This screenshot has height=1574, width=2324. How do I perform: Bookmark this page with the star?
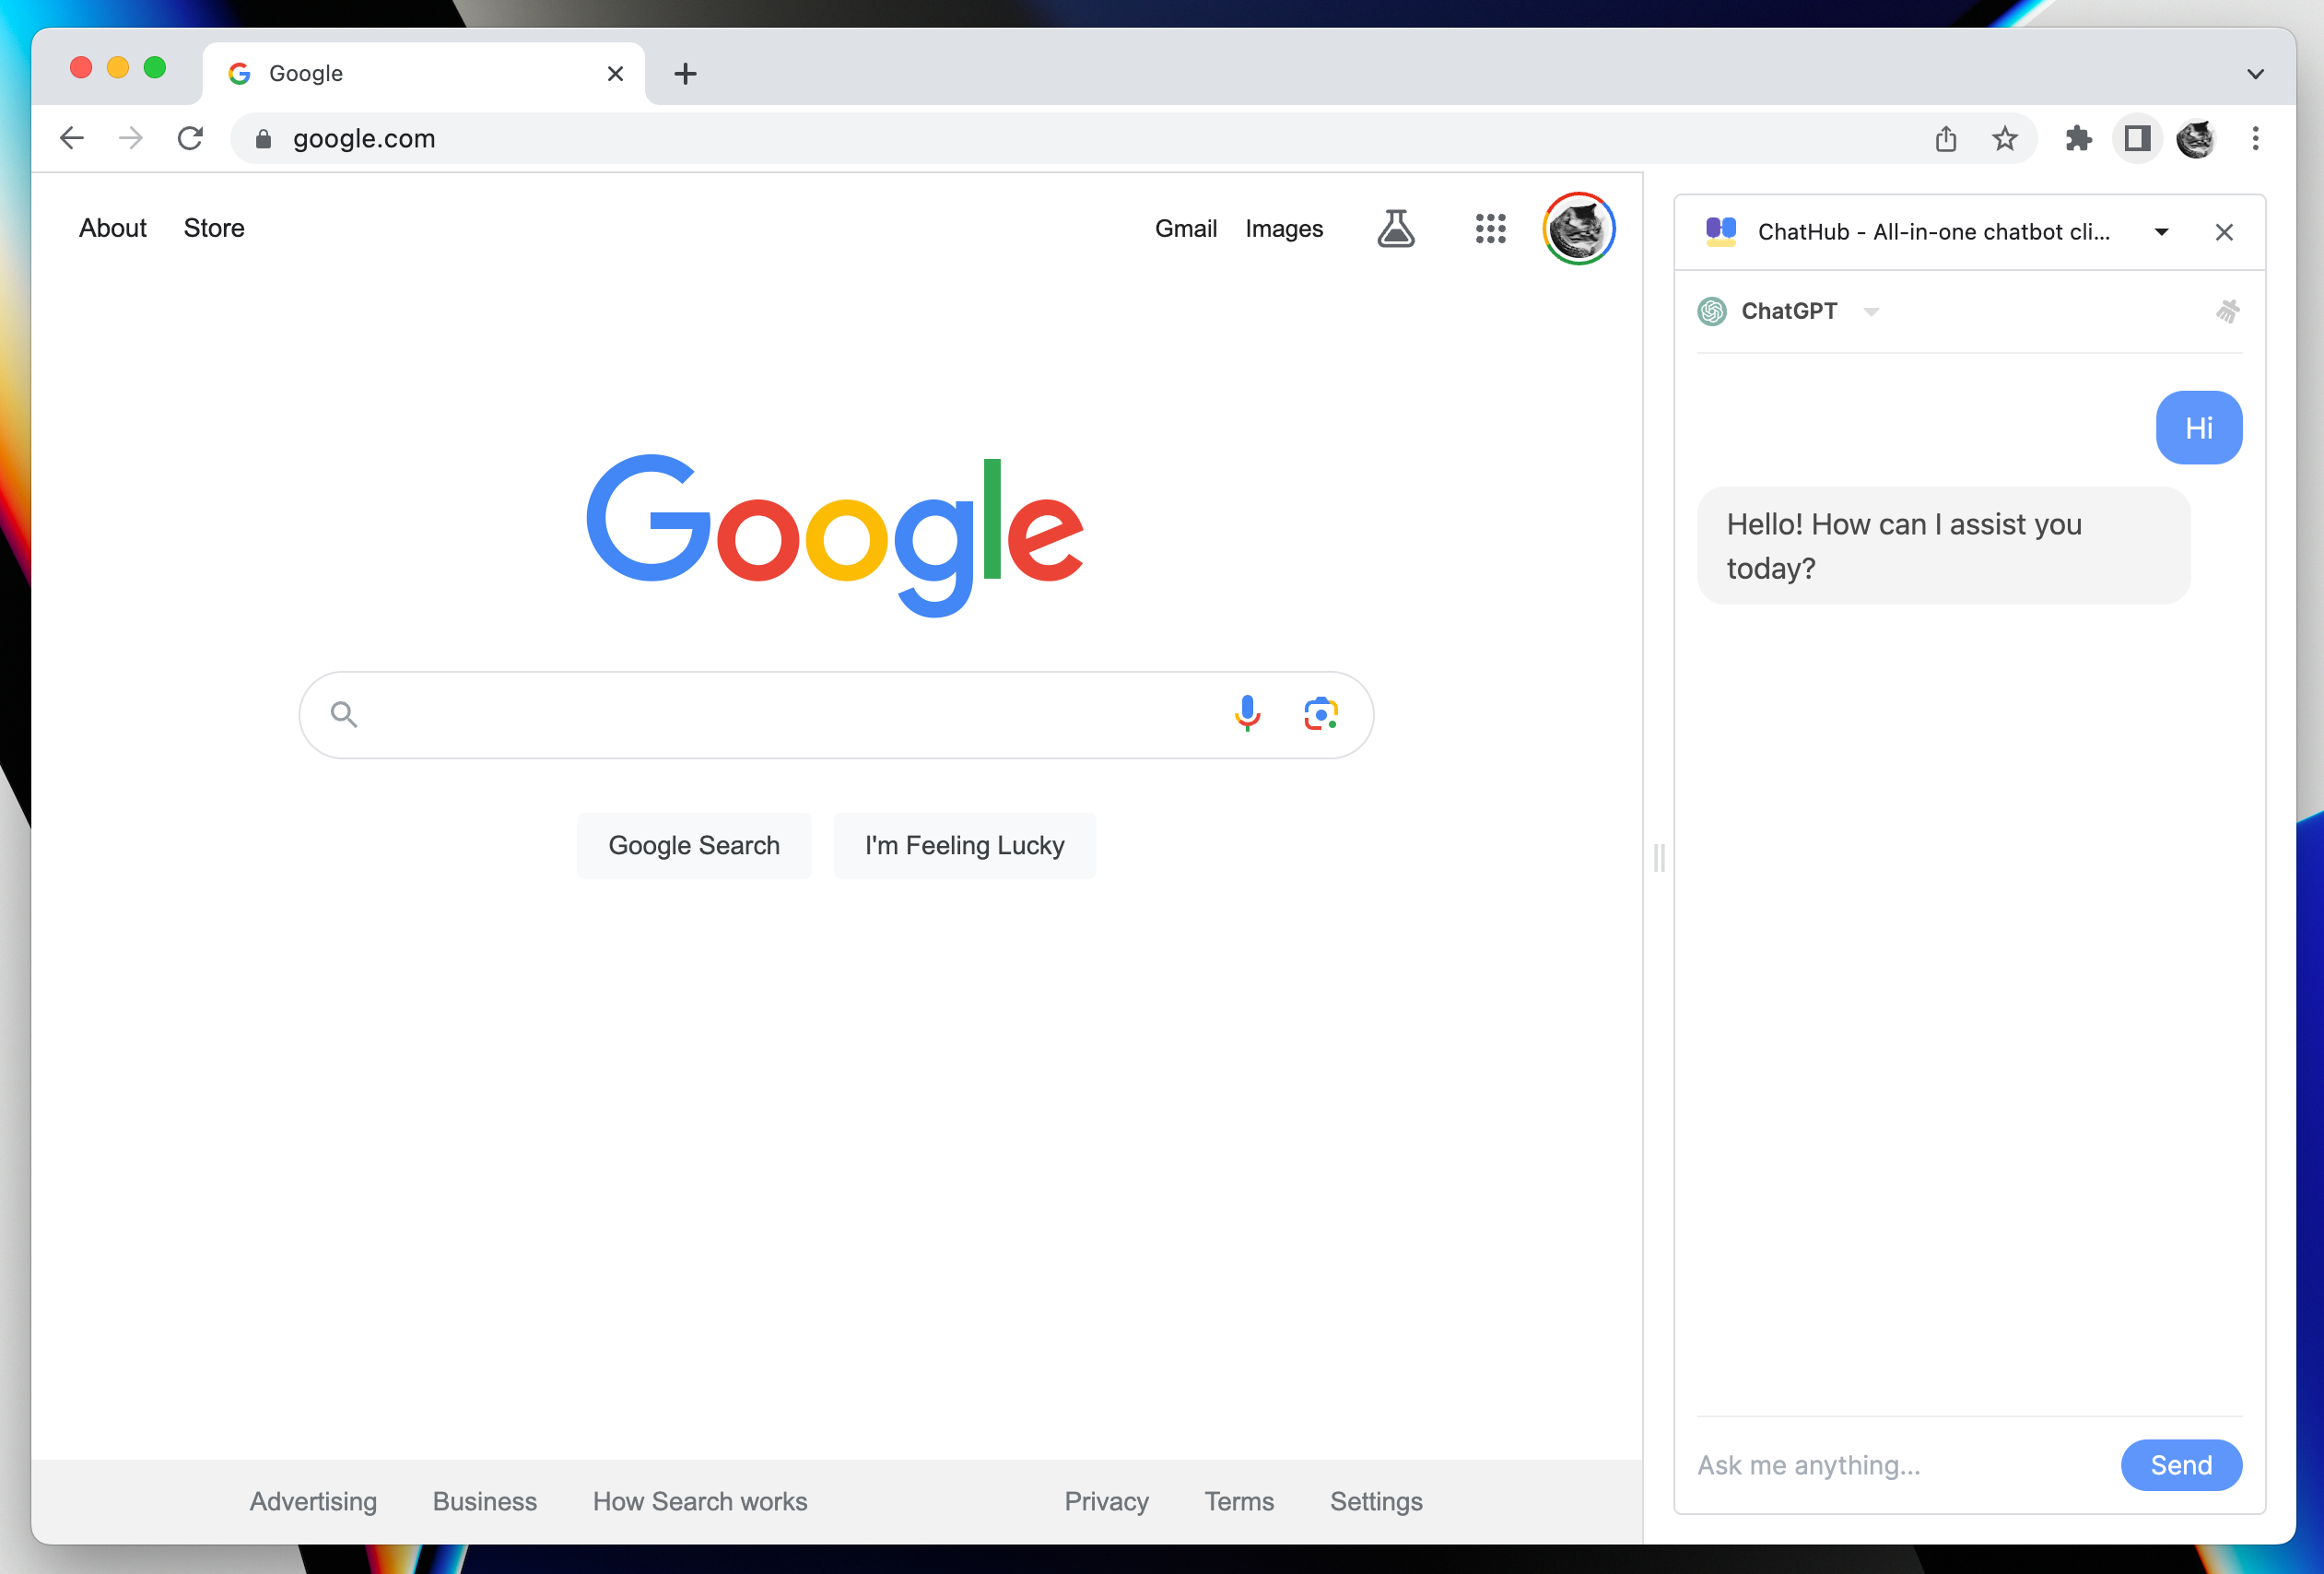2005,138
